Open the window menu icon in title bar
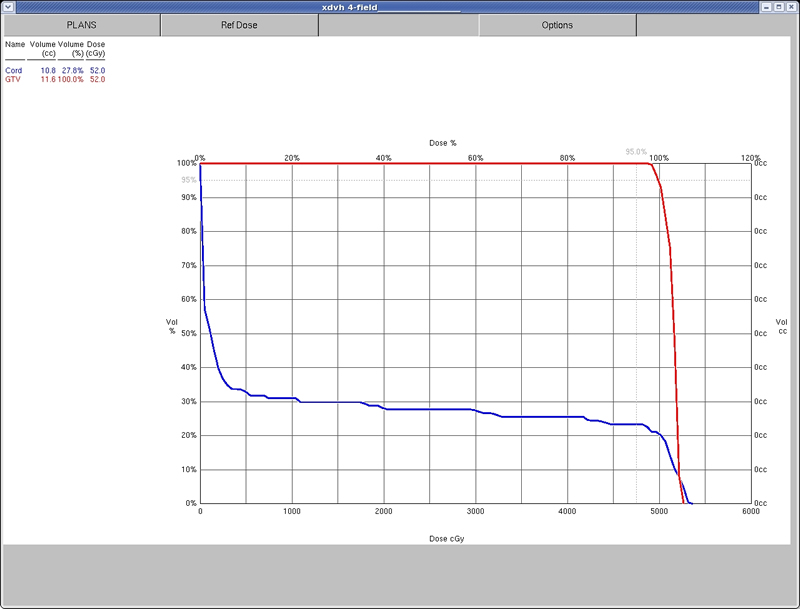 coord(8,6)
